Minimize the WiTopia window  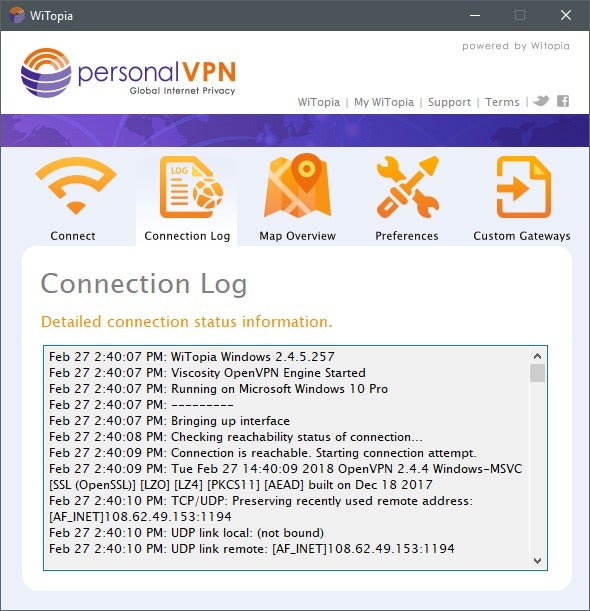click(x=475, y=16)
